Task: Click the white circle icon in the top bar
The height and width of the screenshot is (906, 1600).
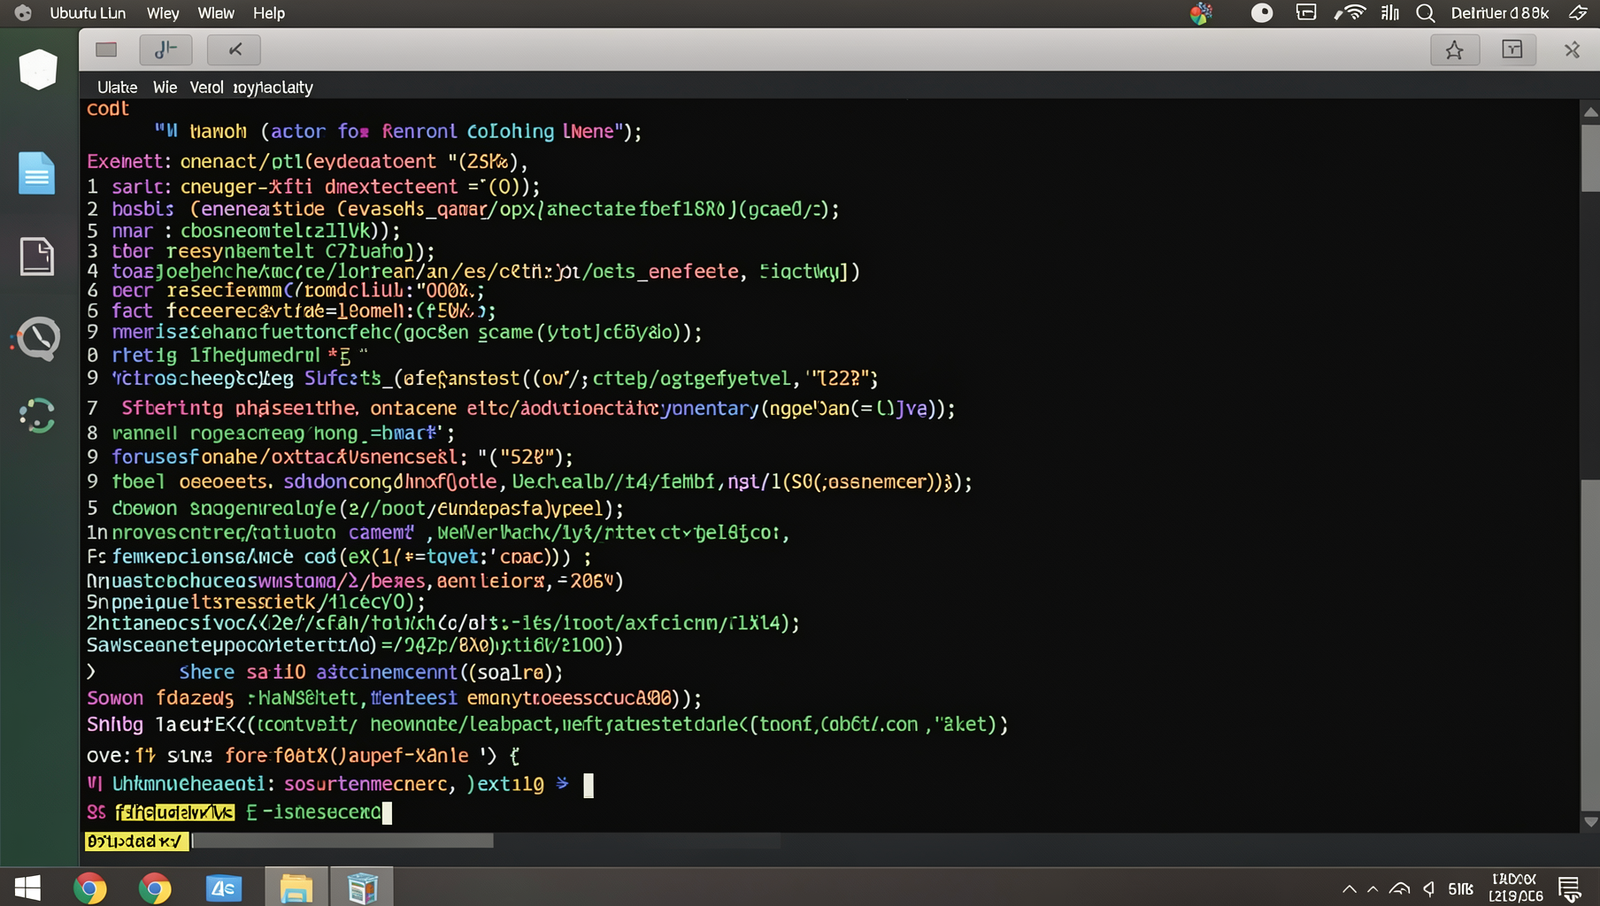Action: pyautogui.click(x=1262, y=13)
